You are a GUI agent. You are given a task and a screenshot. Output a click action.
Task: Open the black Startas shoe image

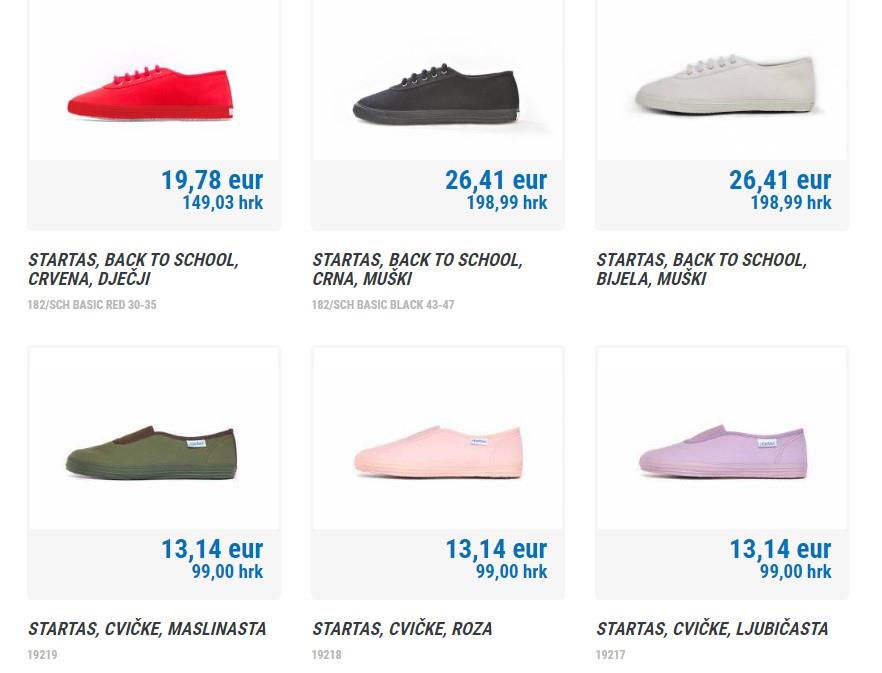tap(436, 94)
